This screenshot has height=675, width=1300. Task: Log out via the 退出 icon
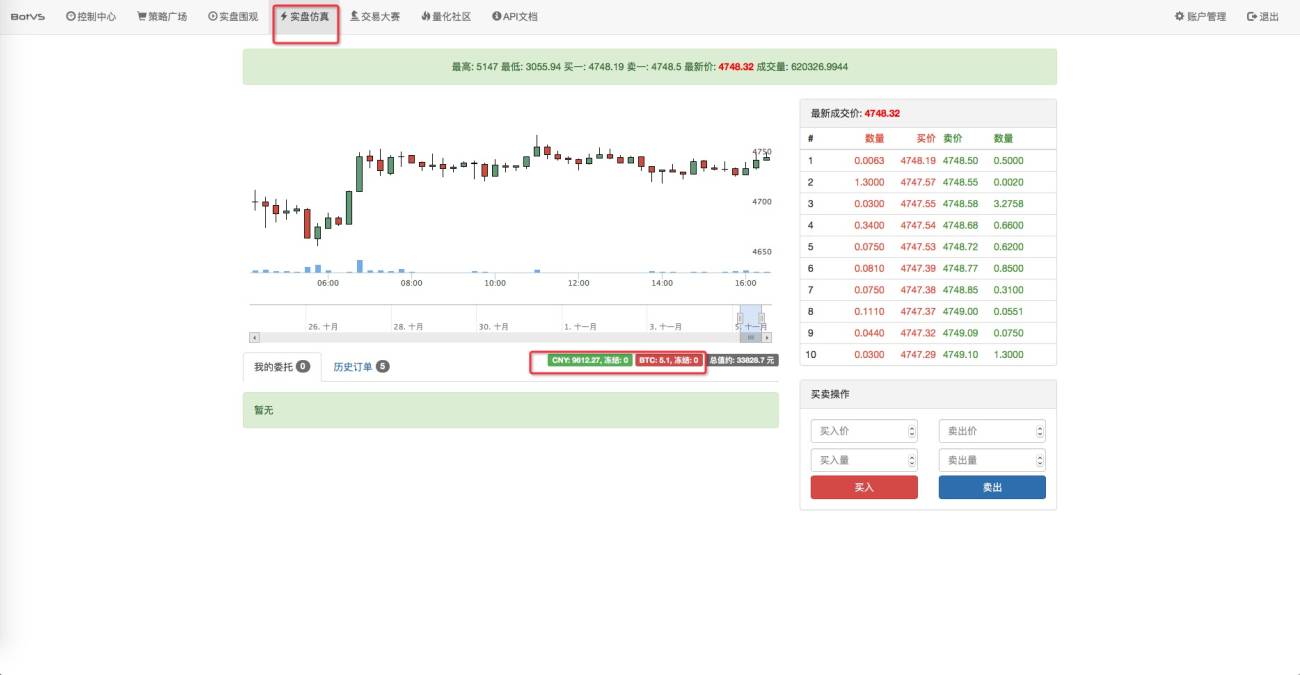pyautogui.click(x=1263, y=17)
